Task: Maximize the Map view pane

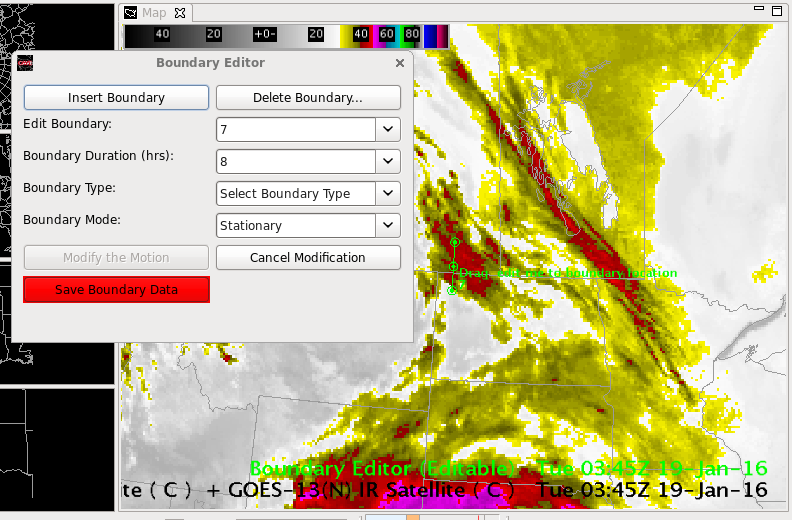Action: pyautogui.click(x=777, y=11)
